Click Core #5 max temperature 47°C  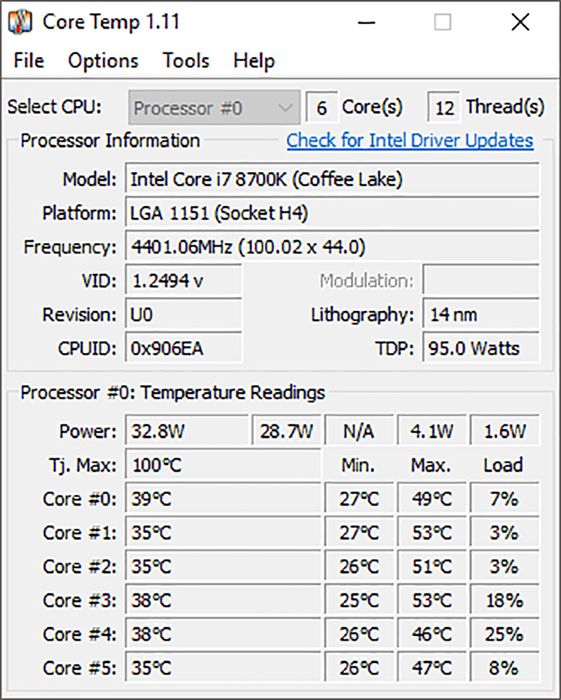[x=432, y=668]
